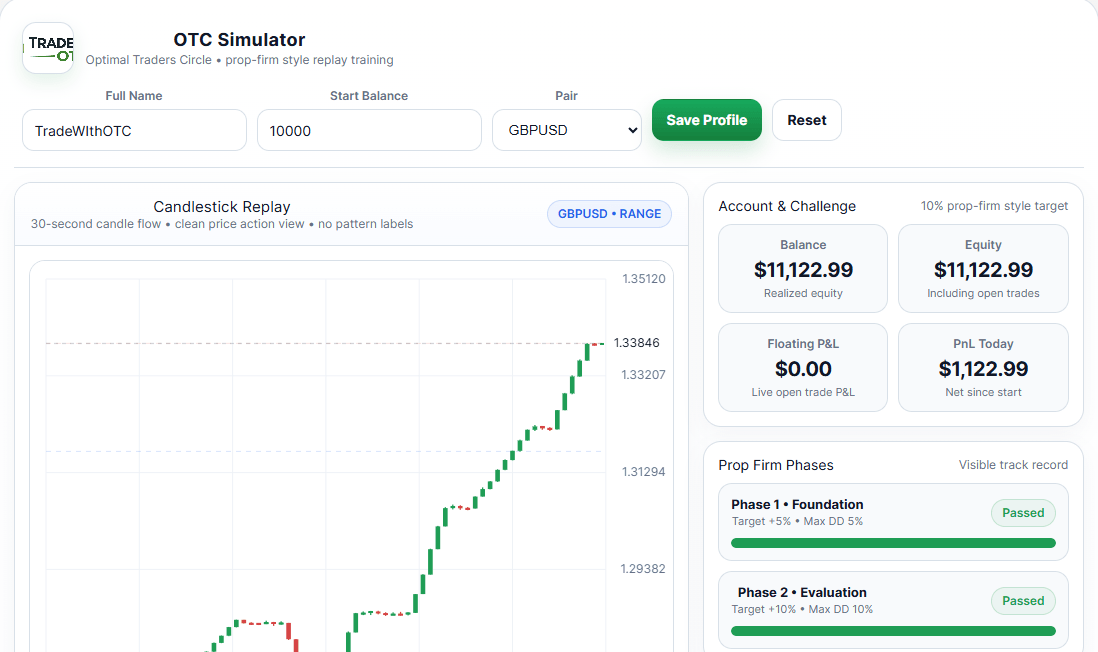Click the Visible track record text
The width and height of the screenshot is (1098, 652).
(1013, 465)
